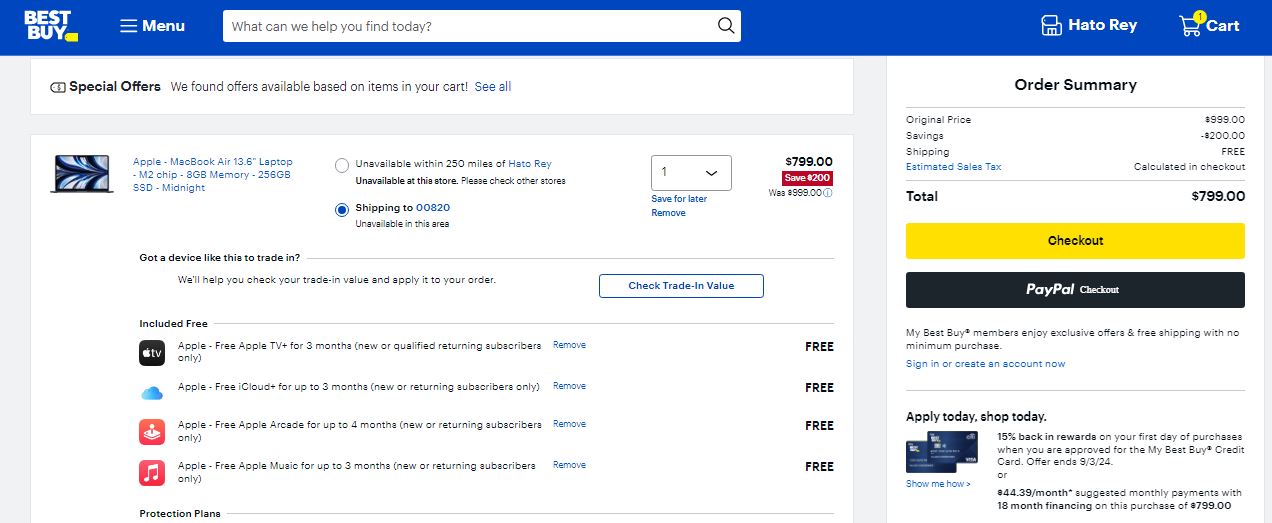The height and width of the screenshot is (523, 1272).
Task: Click the Best Buy credit card image
Action: (x=941, y=452)
